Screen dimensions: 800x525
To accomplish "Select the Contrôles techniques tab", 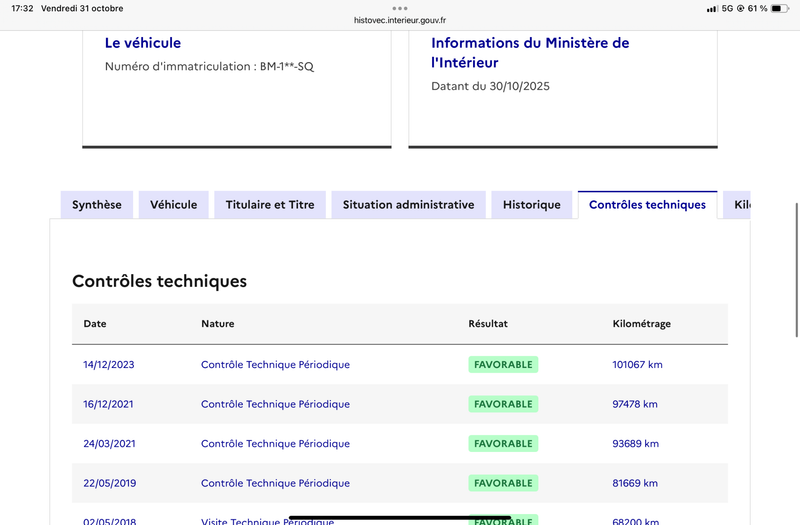I will [x=647, y=205].
